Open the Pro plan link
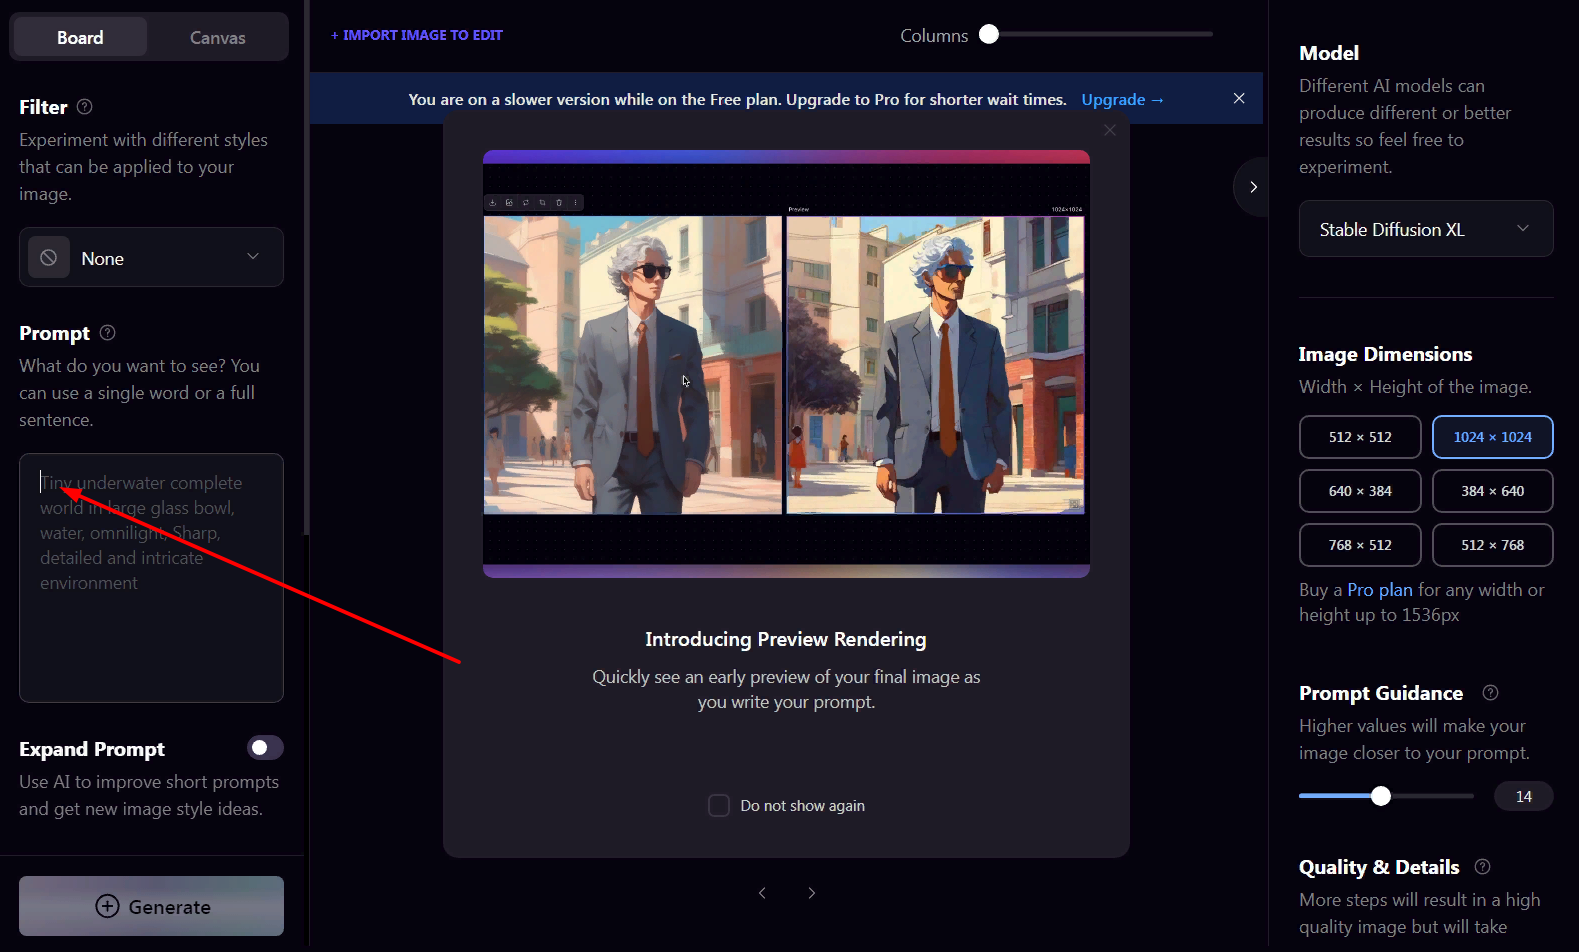 pyautogui.click(x=1379, y=590)
